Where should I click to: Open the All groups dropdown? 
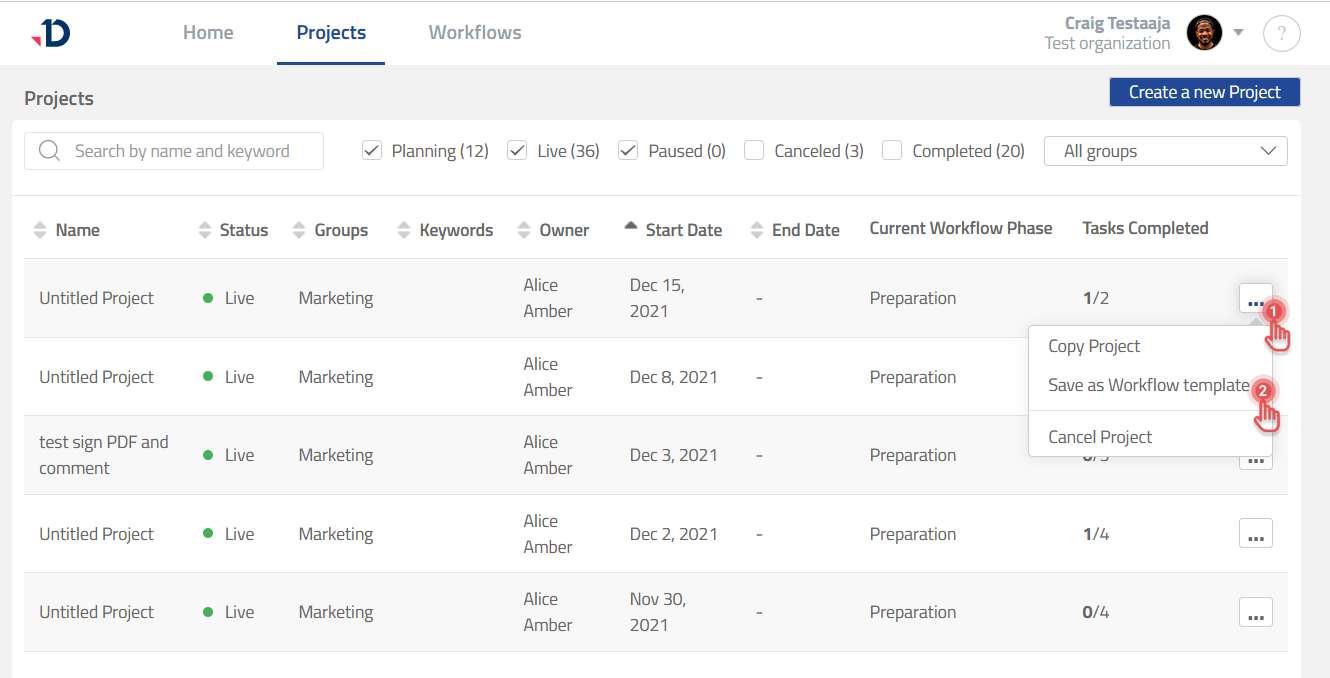[1165, 150]
